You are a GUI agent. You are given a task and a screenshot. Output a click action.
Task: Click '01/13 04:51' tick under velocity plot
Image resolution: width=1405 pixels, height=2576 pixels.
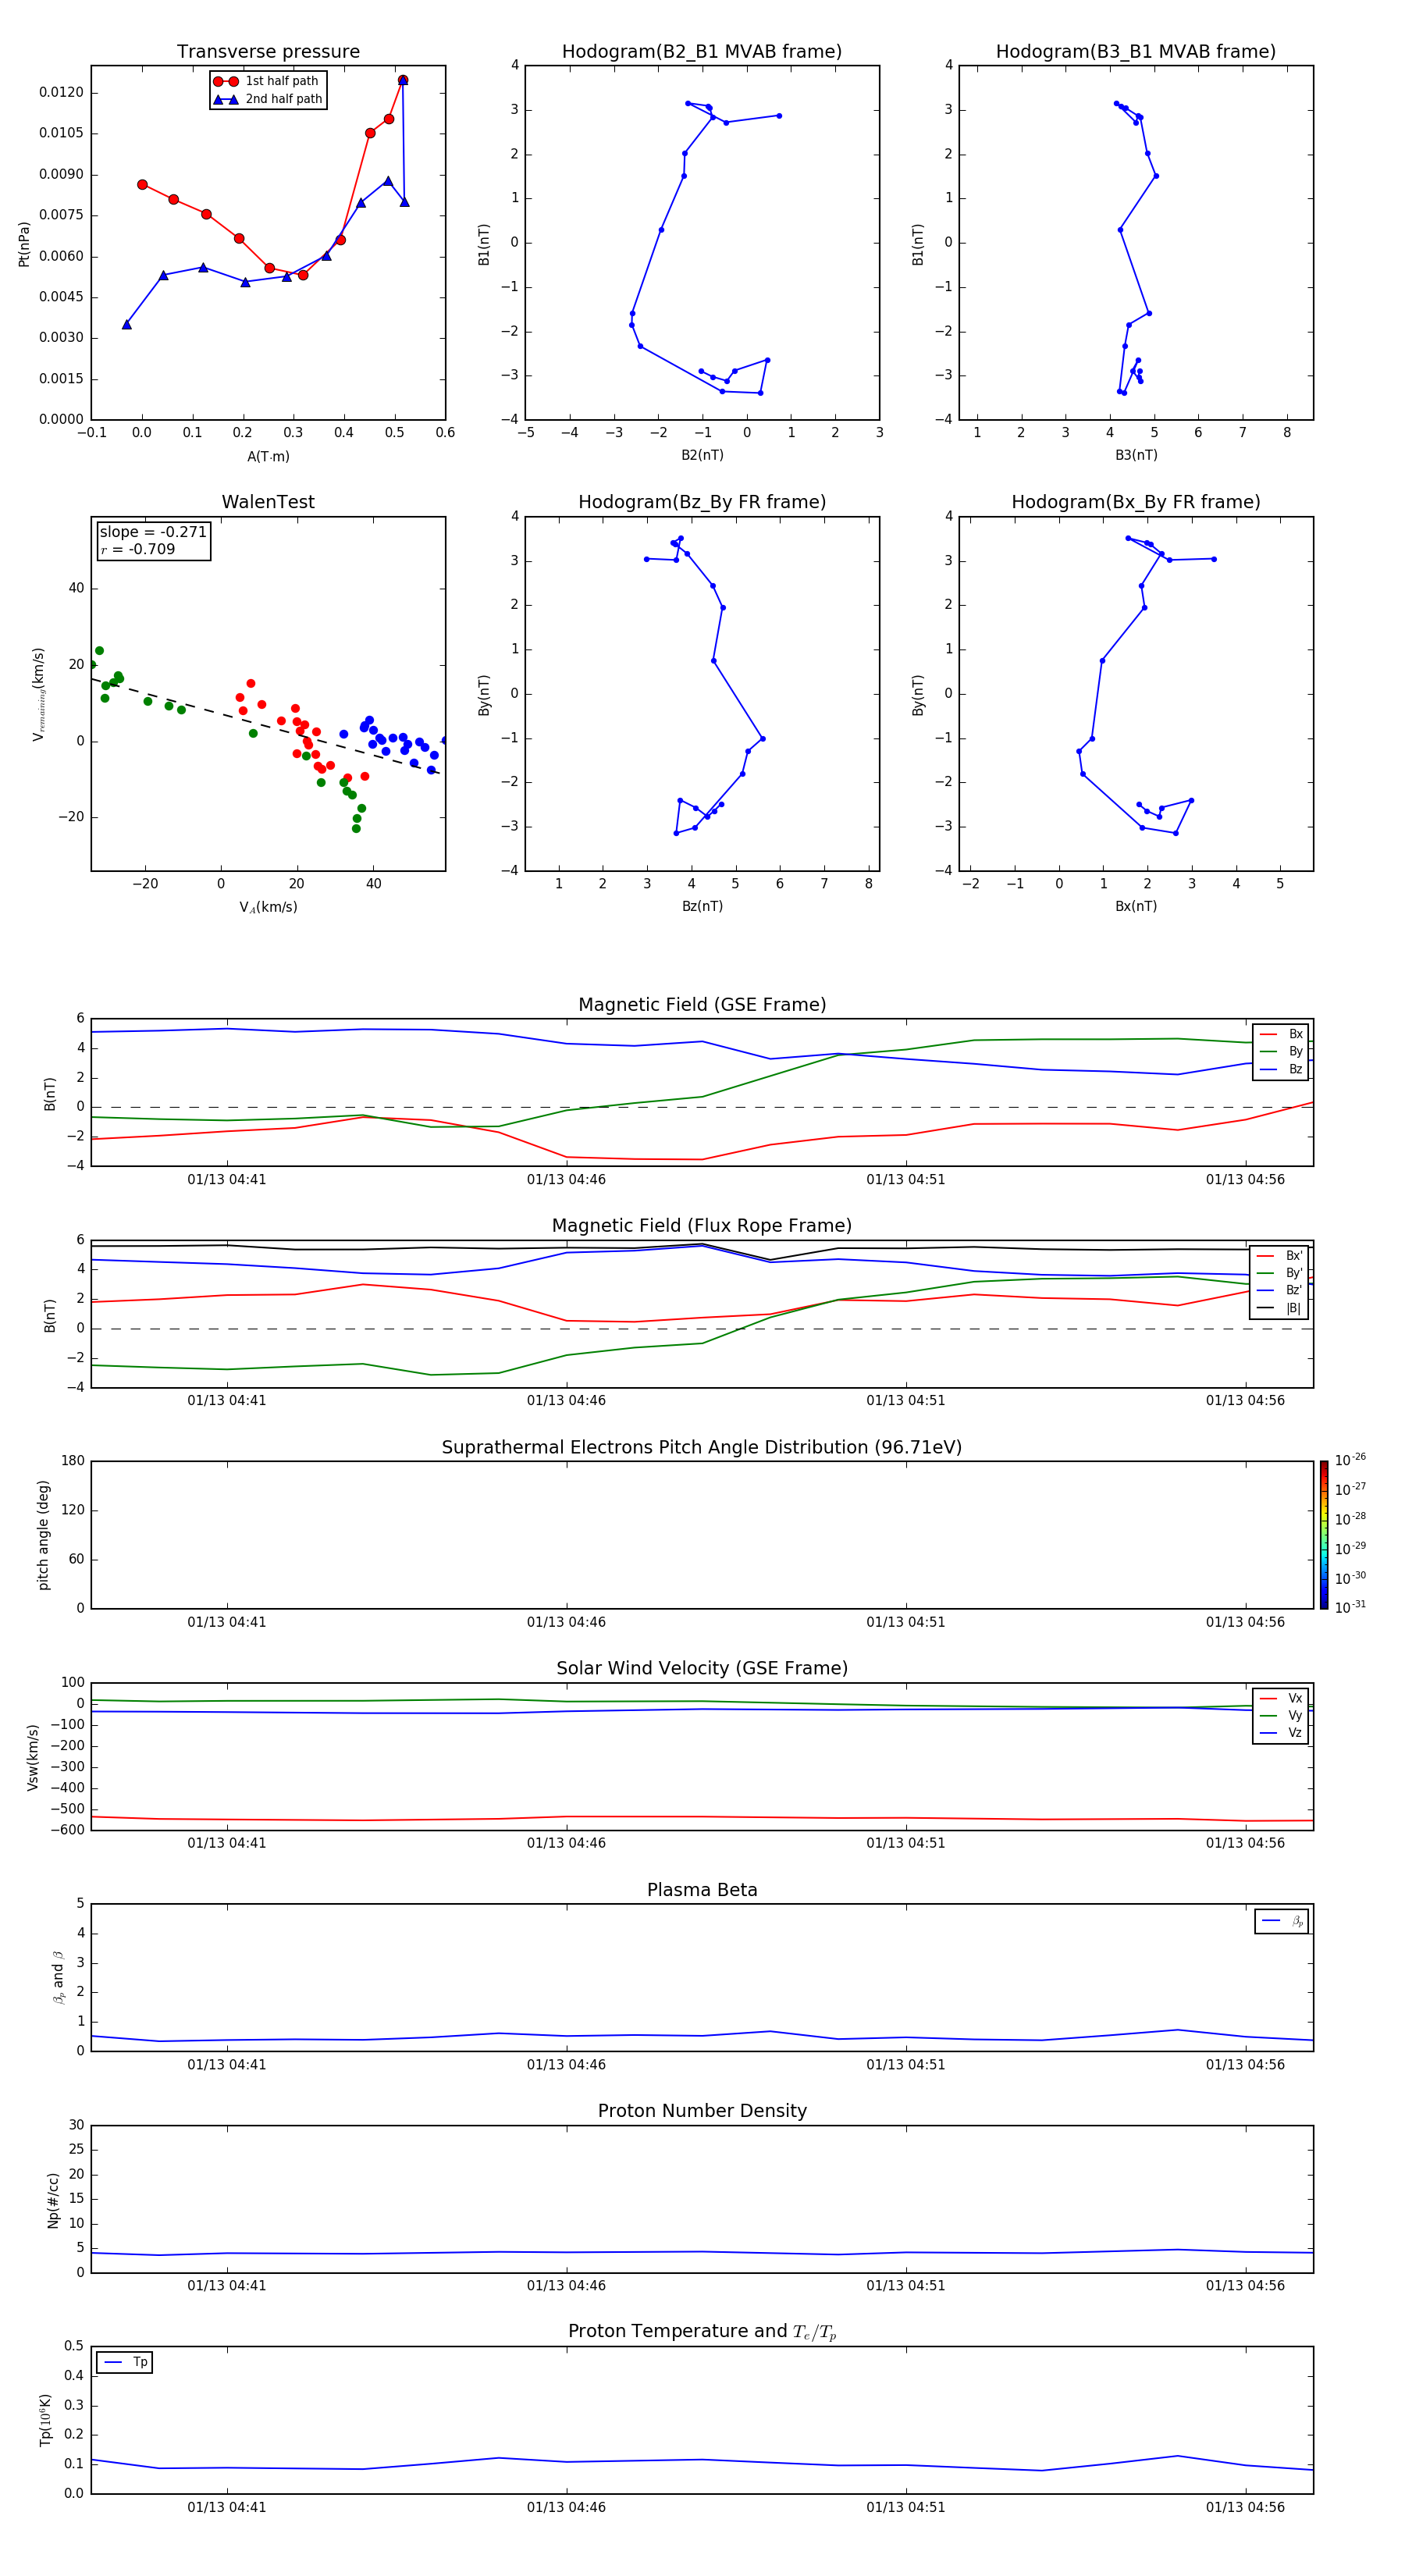tap(906, 1843)
